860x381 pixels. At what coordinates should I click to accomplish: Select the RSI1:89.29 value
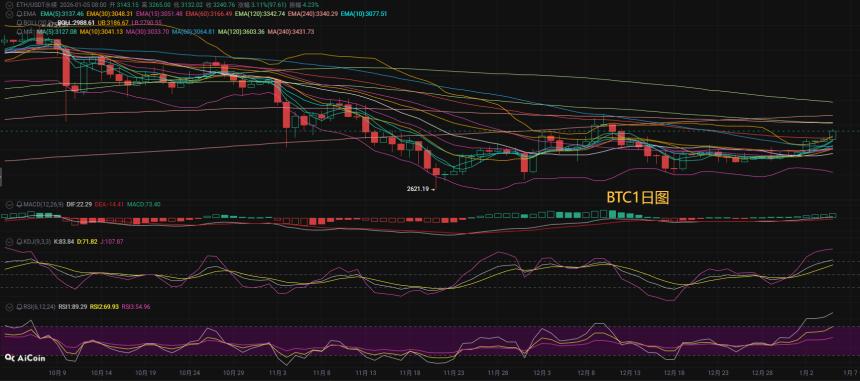click(73, 308)
